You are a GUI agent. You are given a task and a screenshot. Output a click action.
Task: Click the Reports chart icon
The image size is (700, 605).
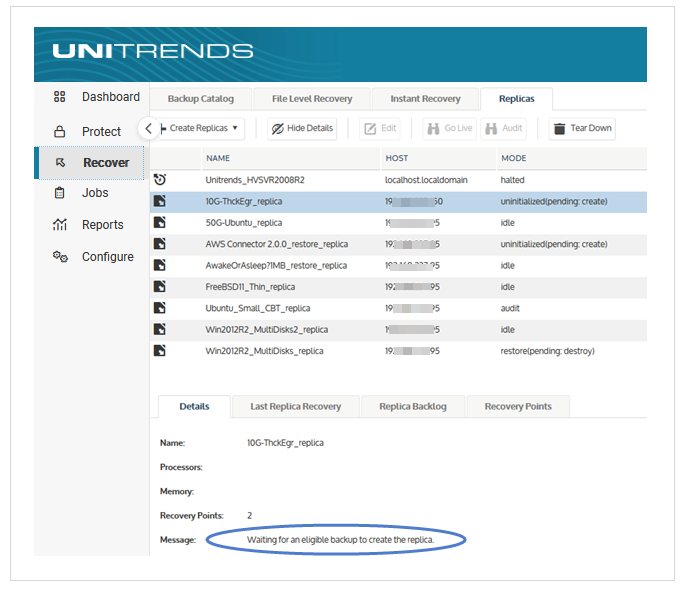point(60,224)
